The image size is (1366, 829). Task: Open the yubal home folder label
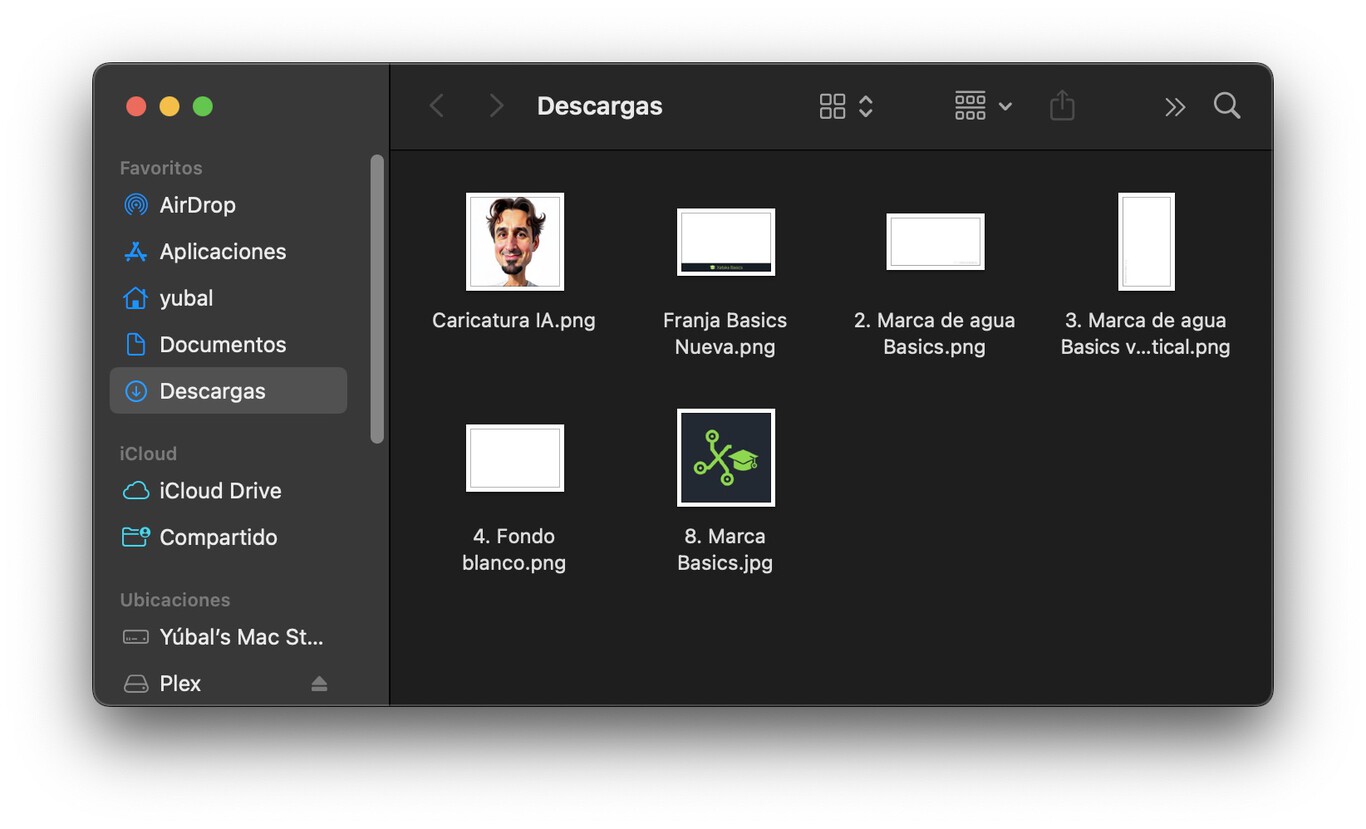point(186,298)
